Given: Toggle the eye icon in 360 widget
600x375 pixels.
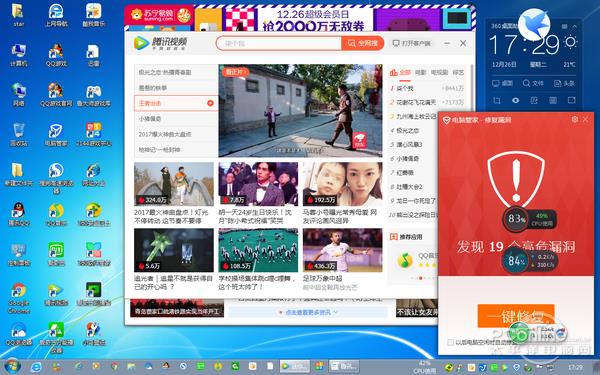Looking at the screenshot, I should tap(515, 100).
